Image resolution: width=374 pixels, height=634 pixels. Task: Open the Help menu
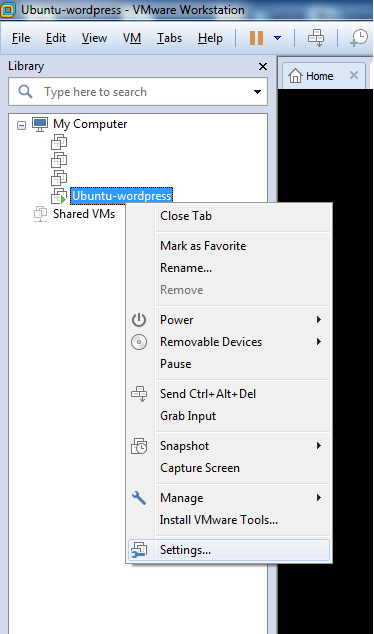[x=210, y=38]
